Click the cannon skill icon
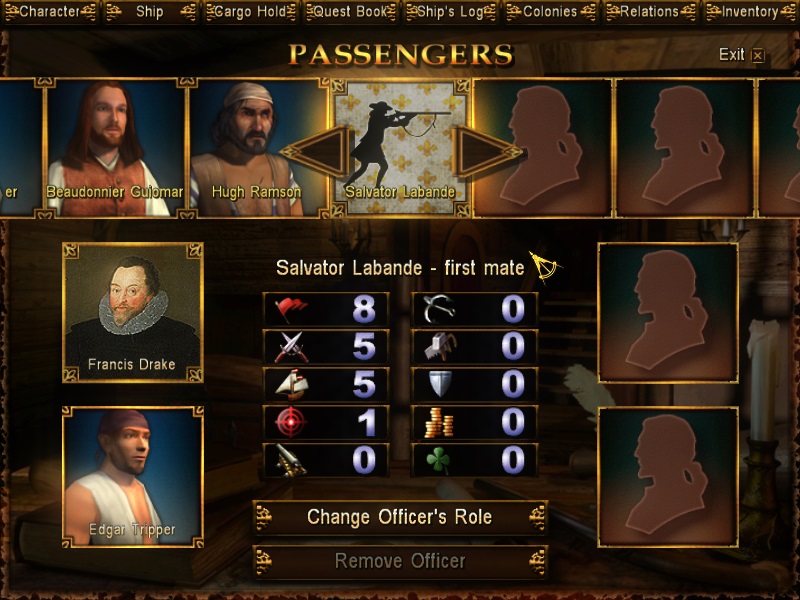 click(x=291, y=460)
